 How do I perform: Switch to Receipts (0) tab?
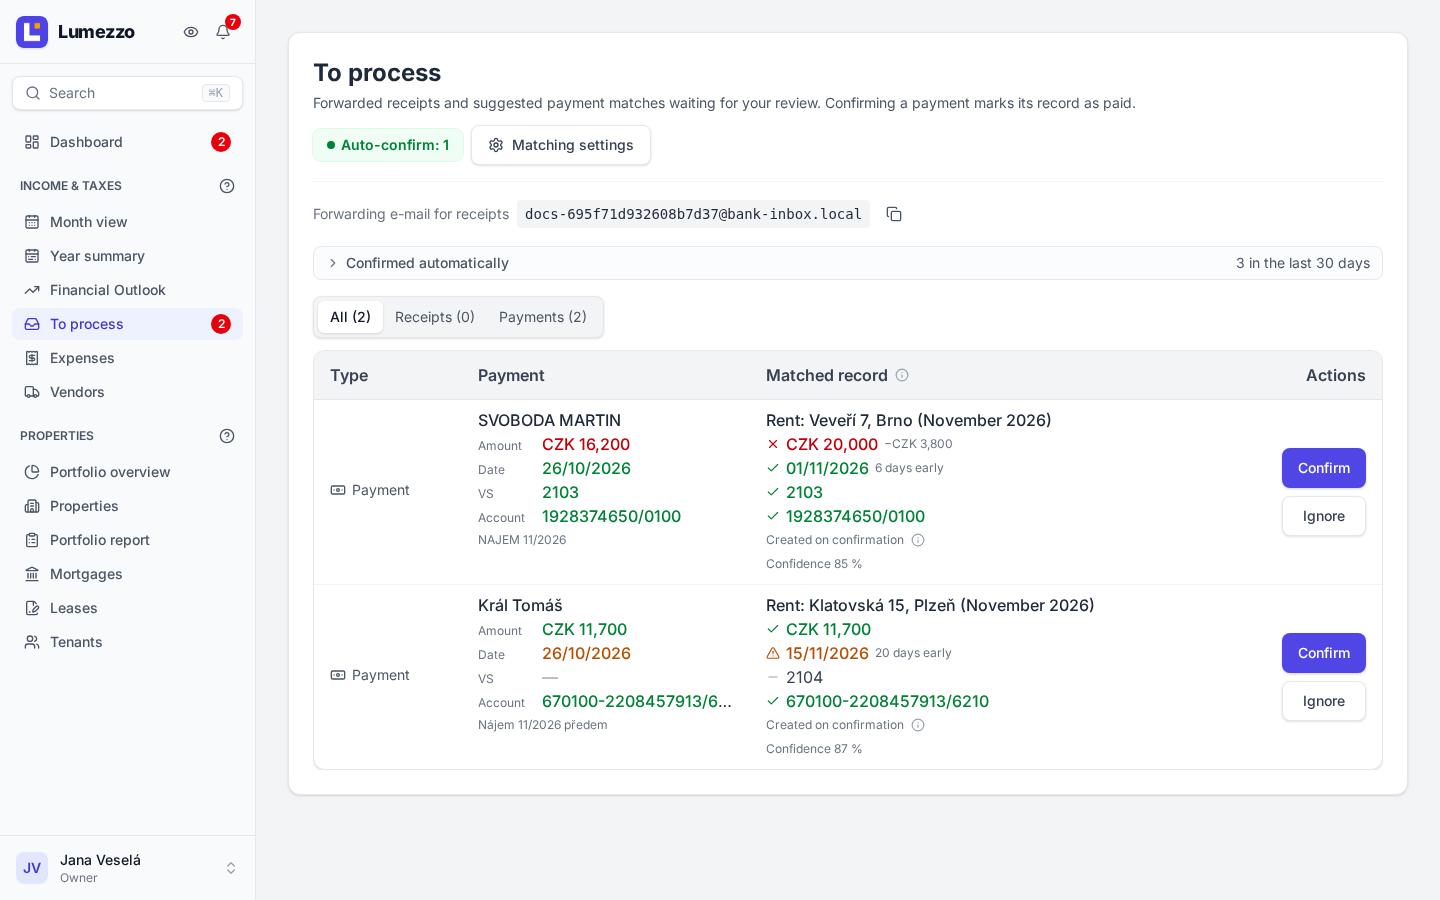point(435,317)
